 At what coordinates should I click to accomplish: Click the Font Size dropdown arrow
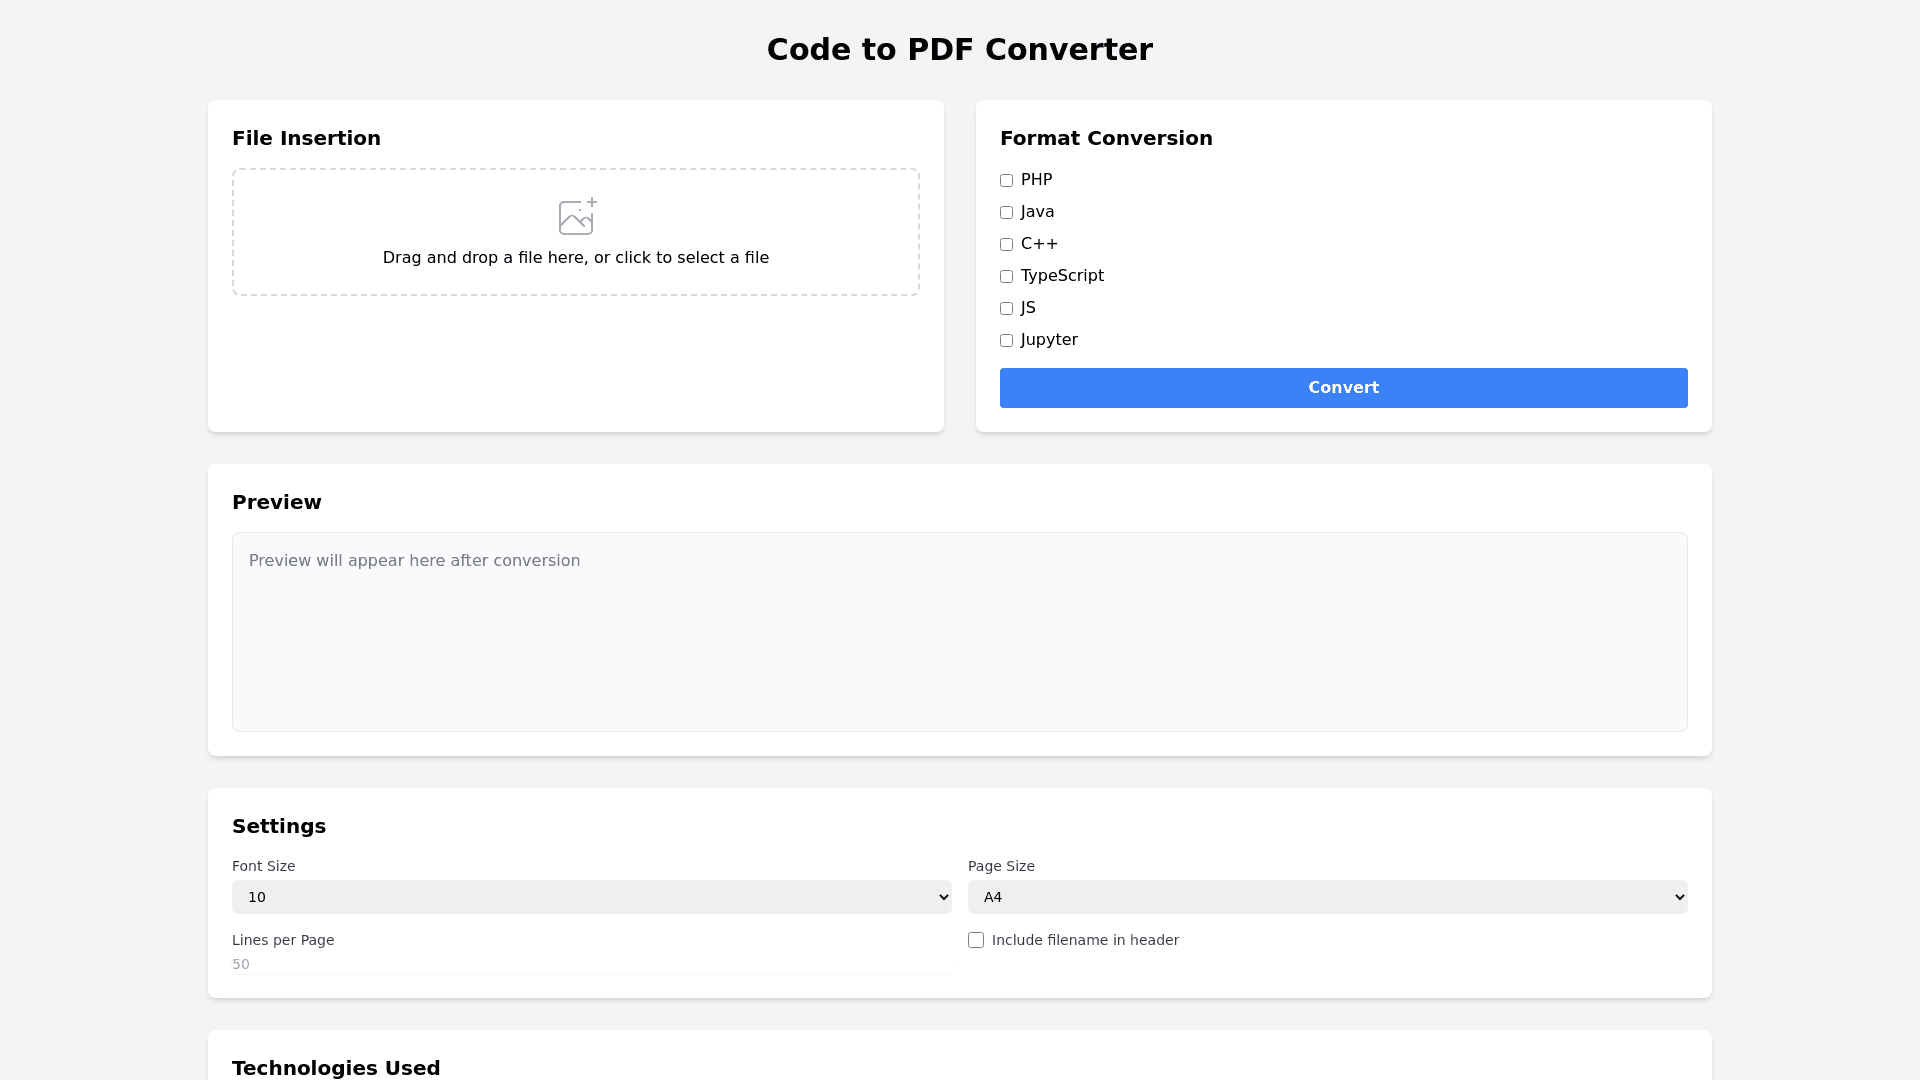click(943, 897)
